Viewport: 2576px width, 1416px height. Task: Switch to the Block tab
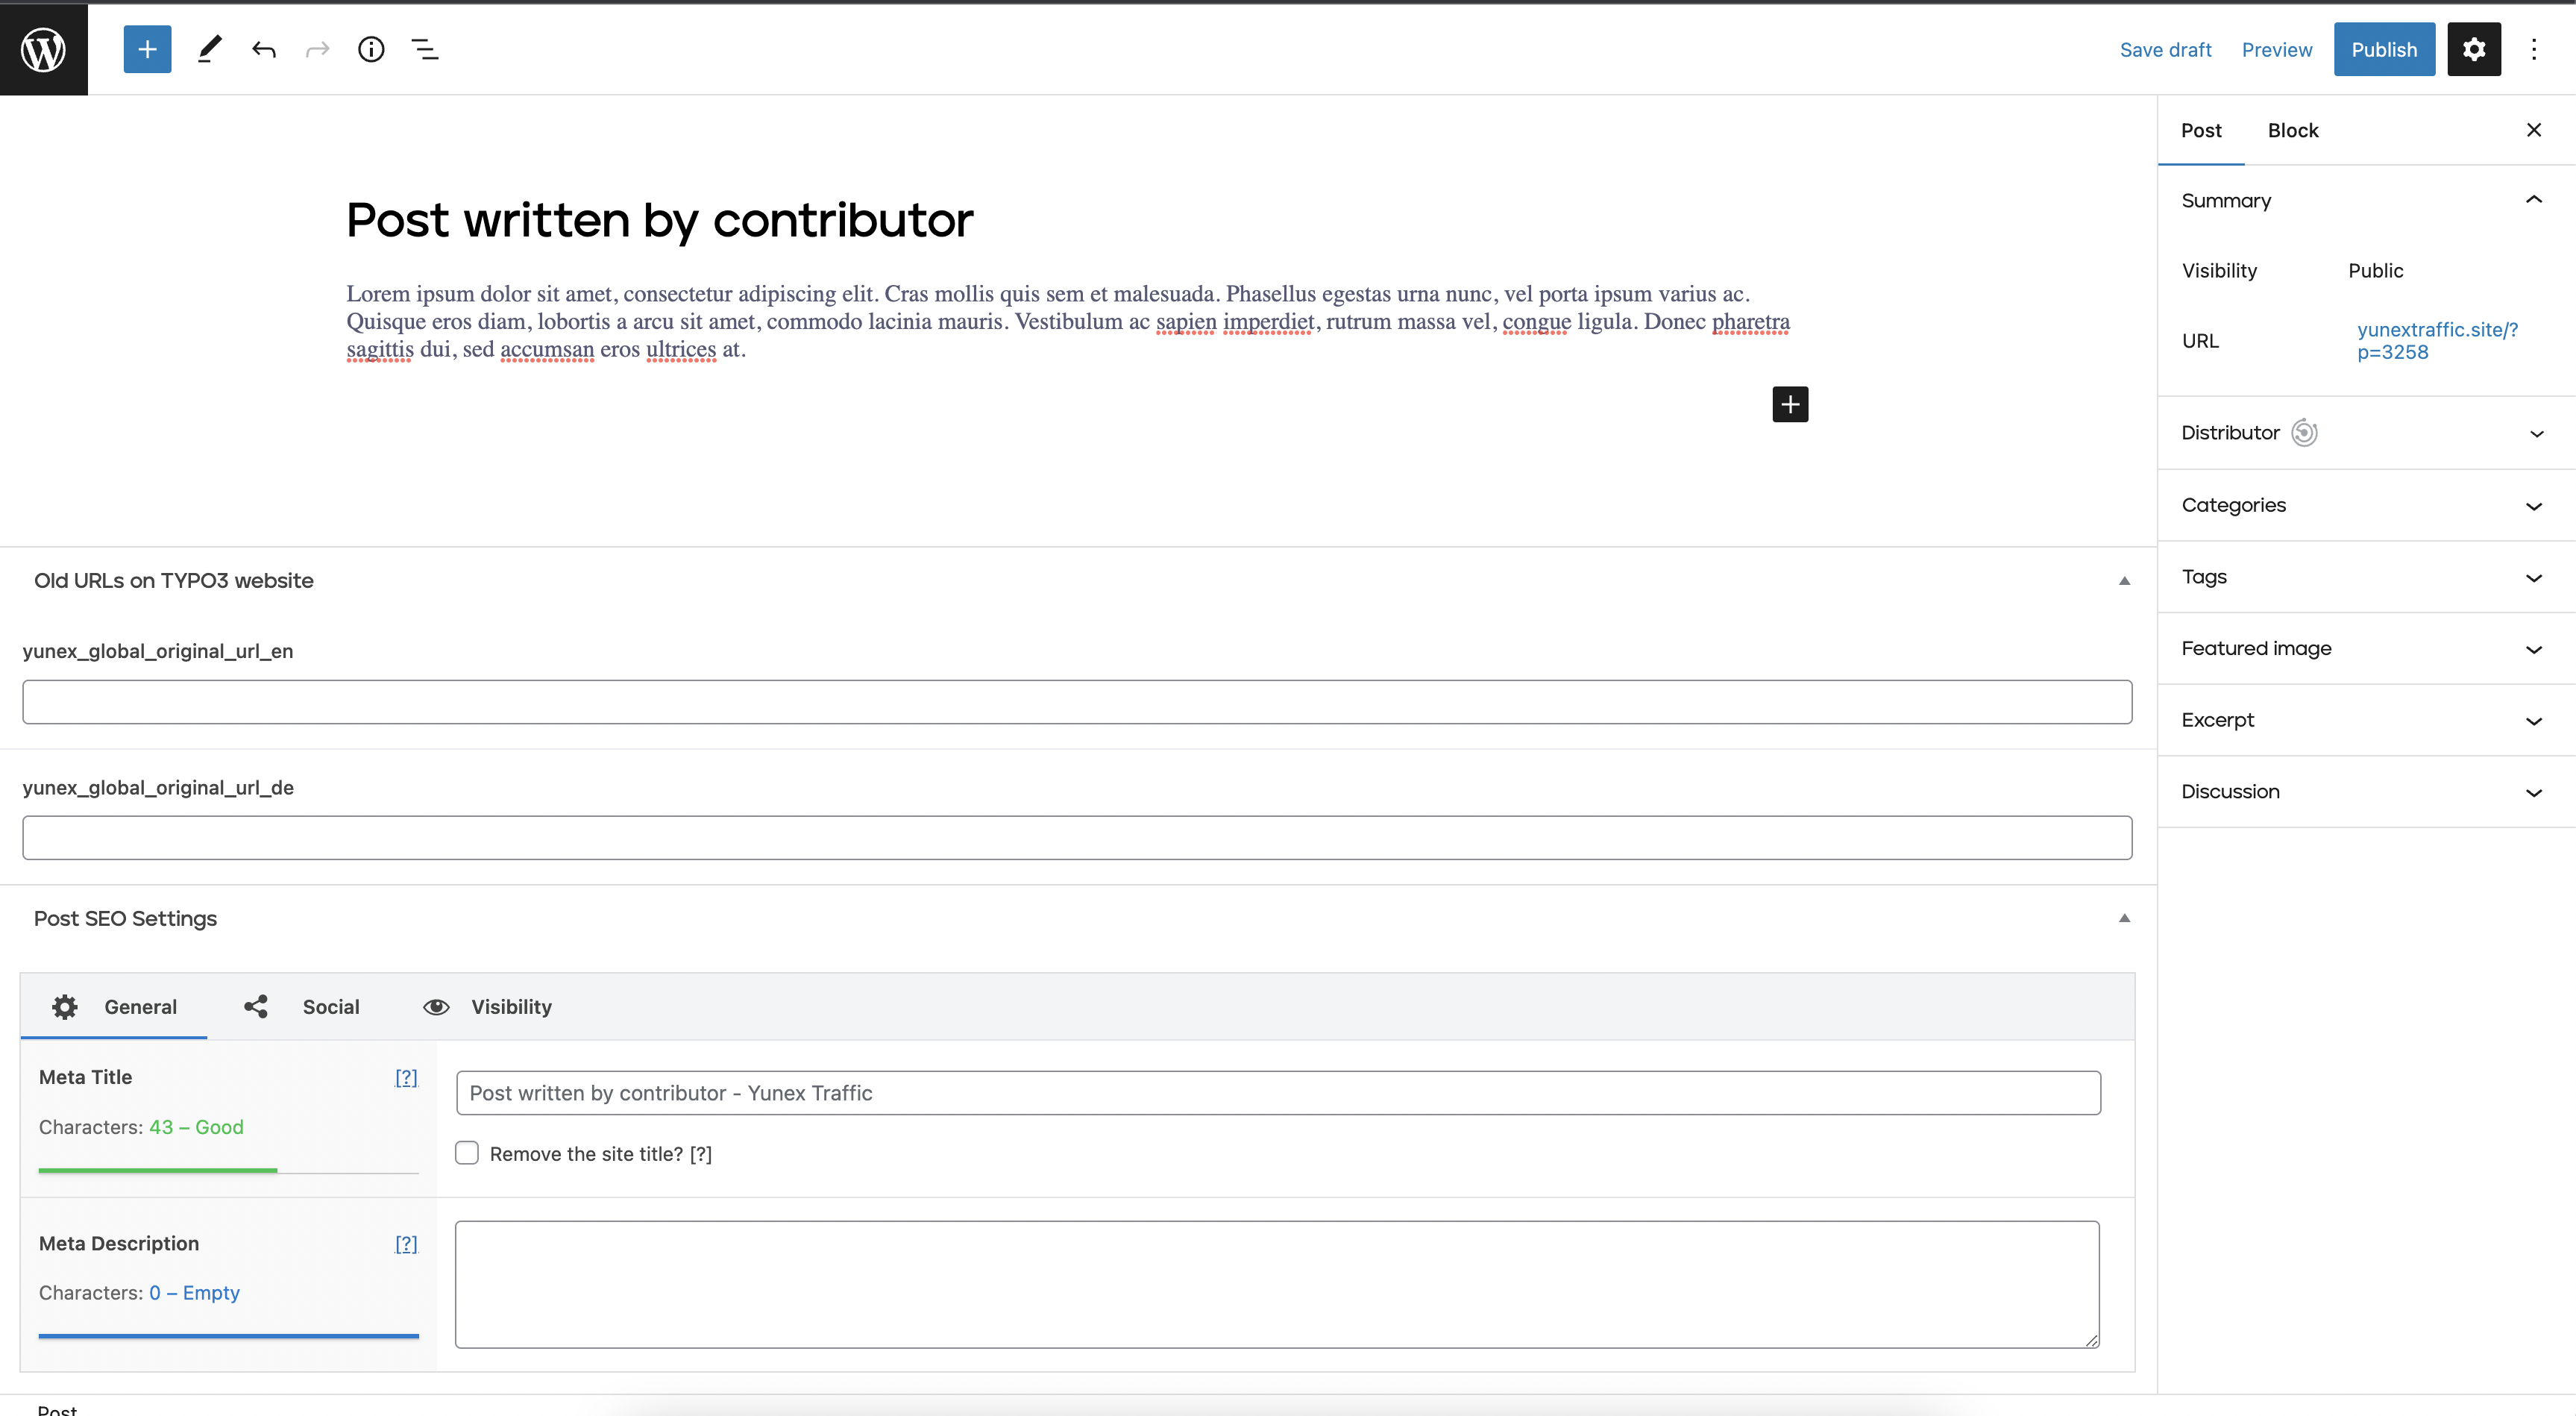click(x=2292, y=130)
